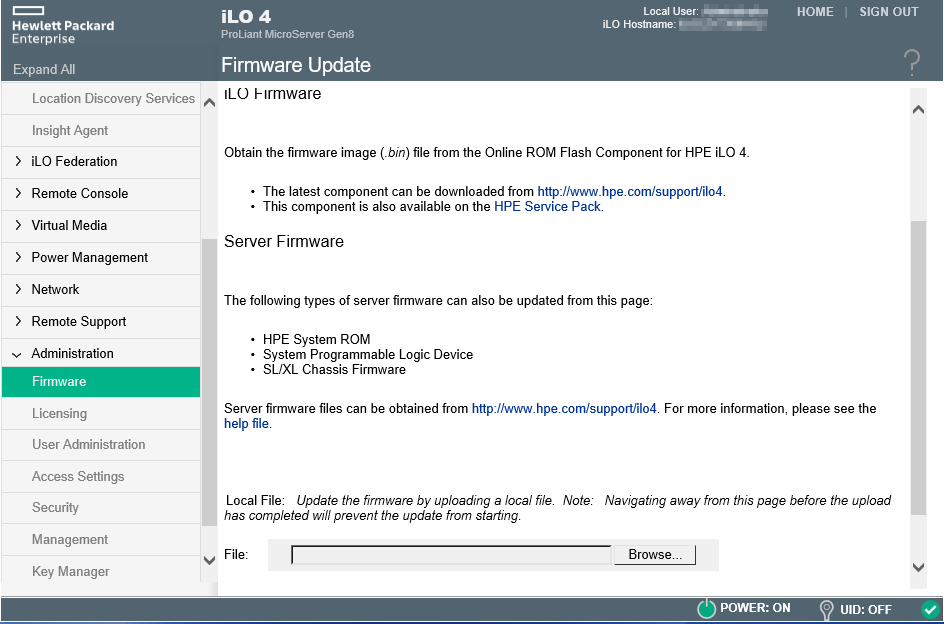The image size is (944, 624).
Task: Open the help file link
Action: point(246,423)
